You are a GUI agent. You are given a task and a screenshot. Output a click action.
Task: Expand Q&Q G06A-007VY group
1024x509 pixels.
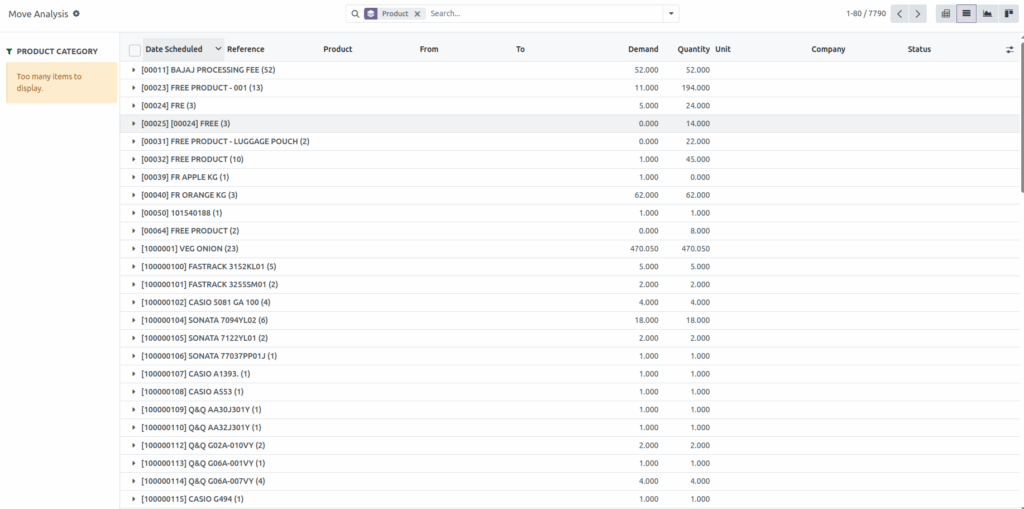[x=133, y=482]
